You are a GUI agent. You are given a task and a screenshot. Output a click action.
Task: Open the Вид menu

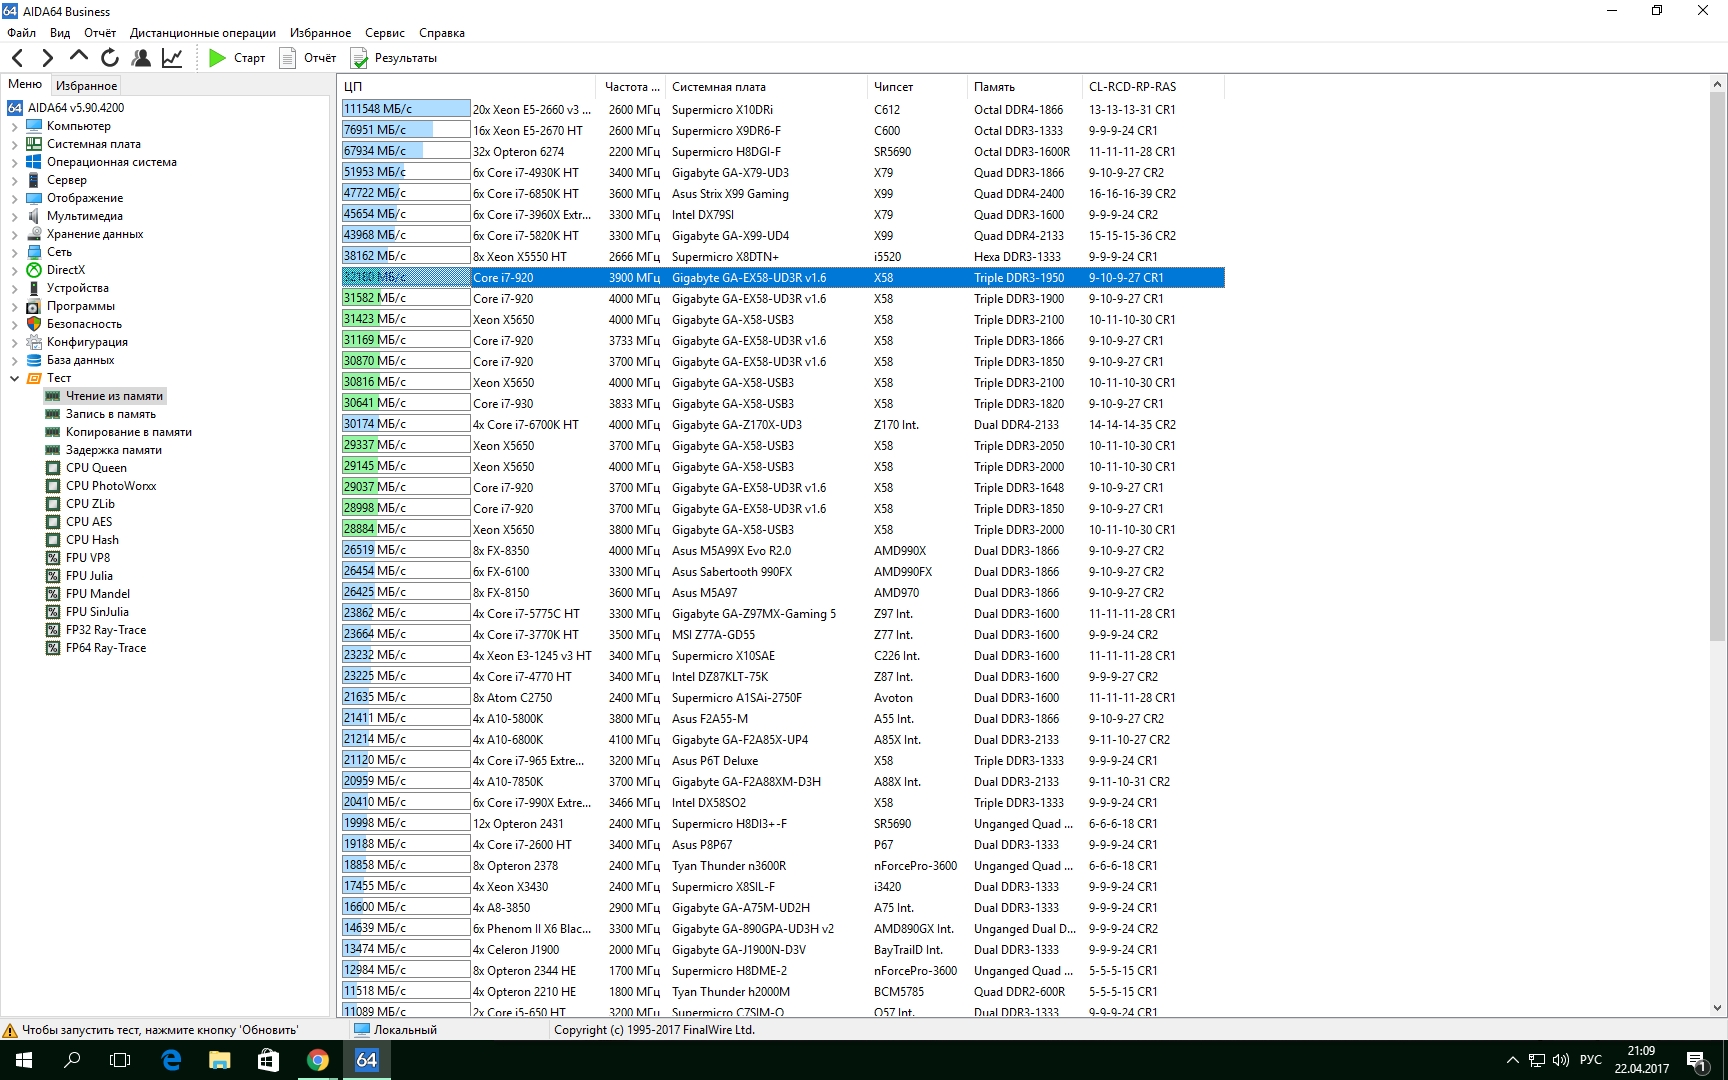[60, 33]
